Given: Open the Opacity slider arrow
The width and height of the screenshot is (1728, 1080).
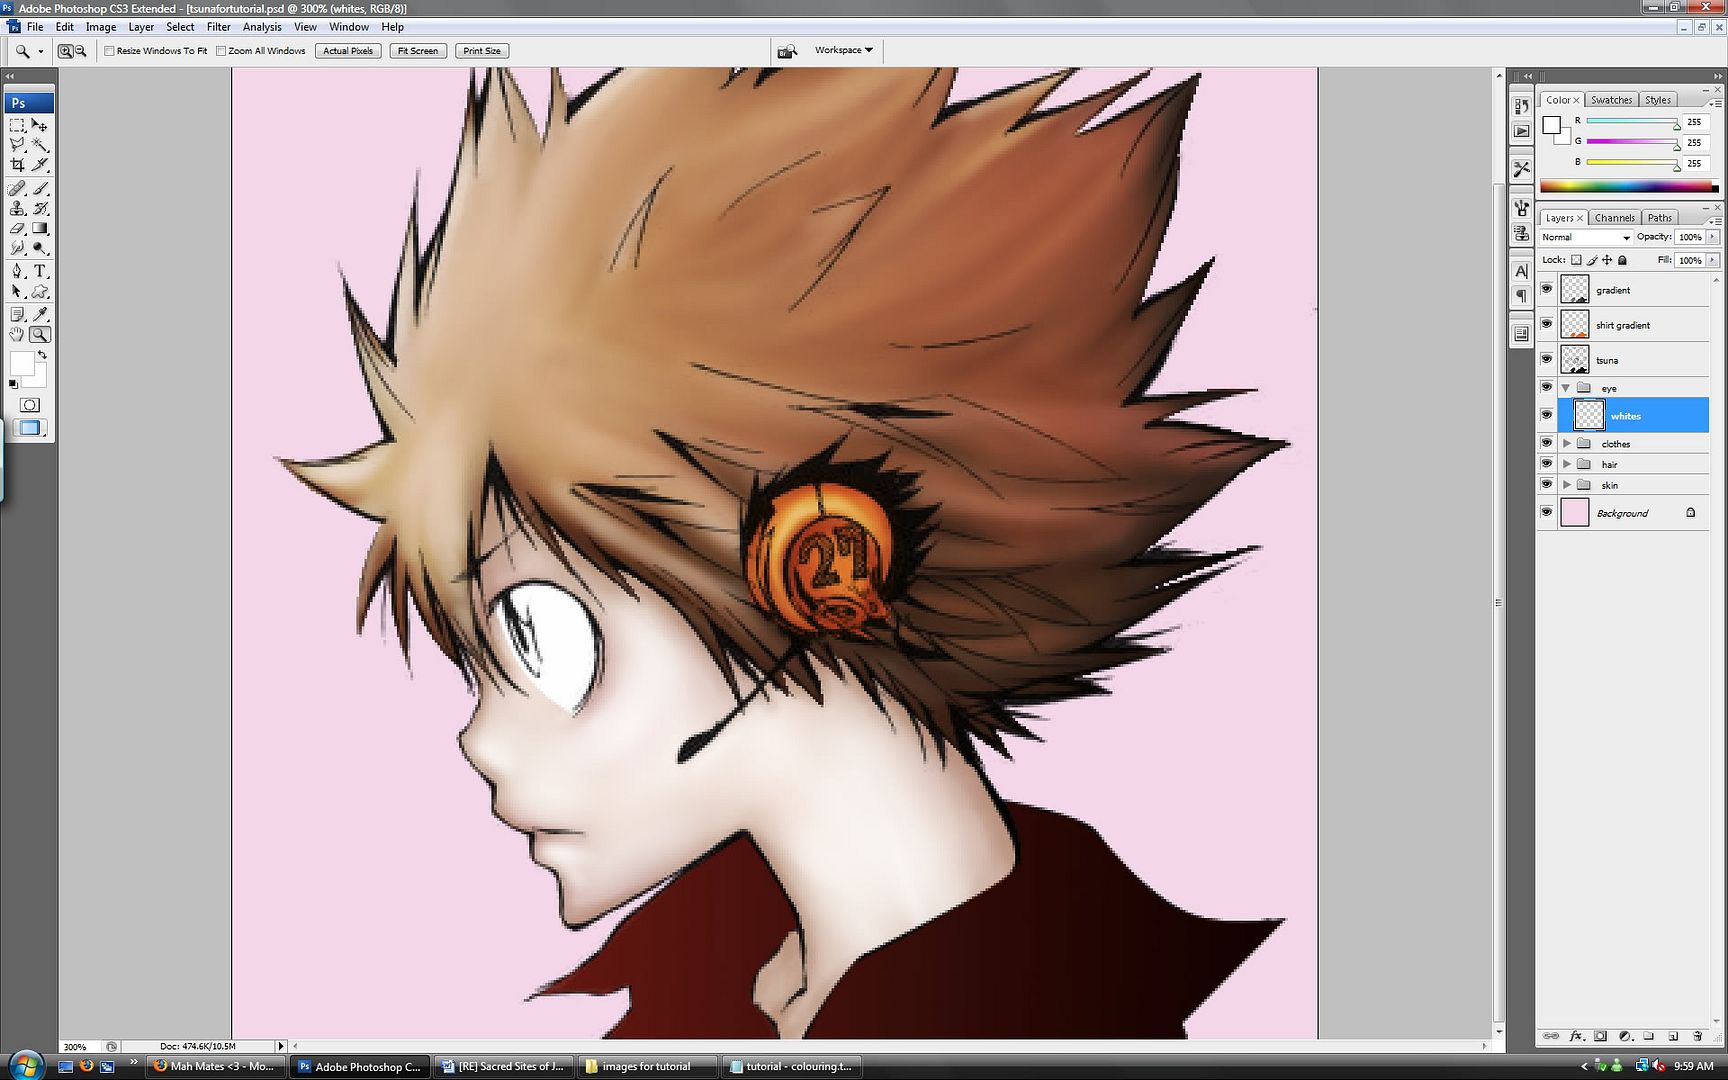Looking at the screenshot, I should pyautogui.click(x=1712, y=237).
